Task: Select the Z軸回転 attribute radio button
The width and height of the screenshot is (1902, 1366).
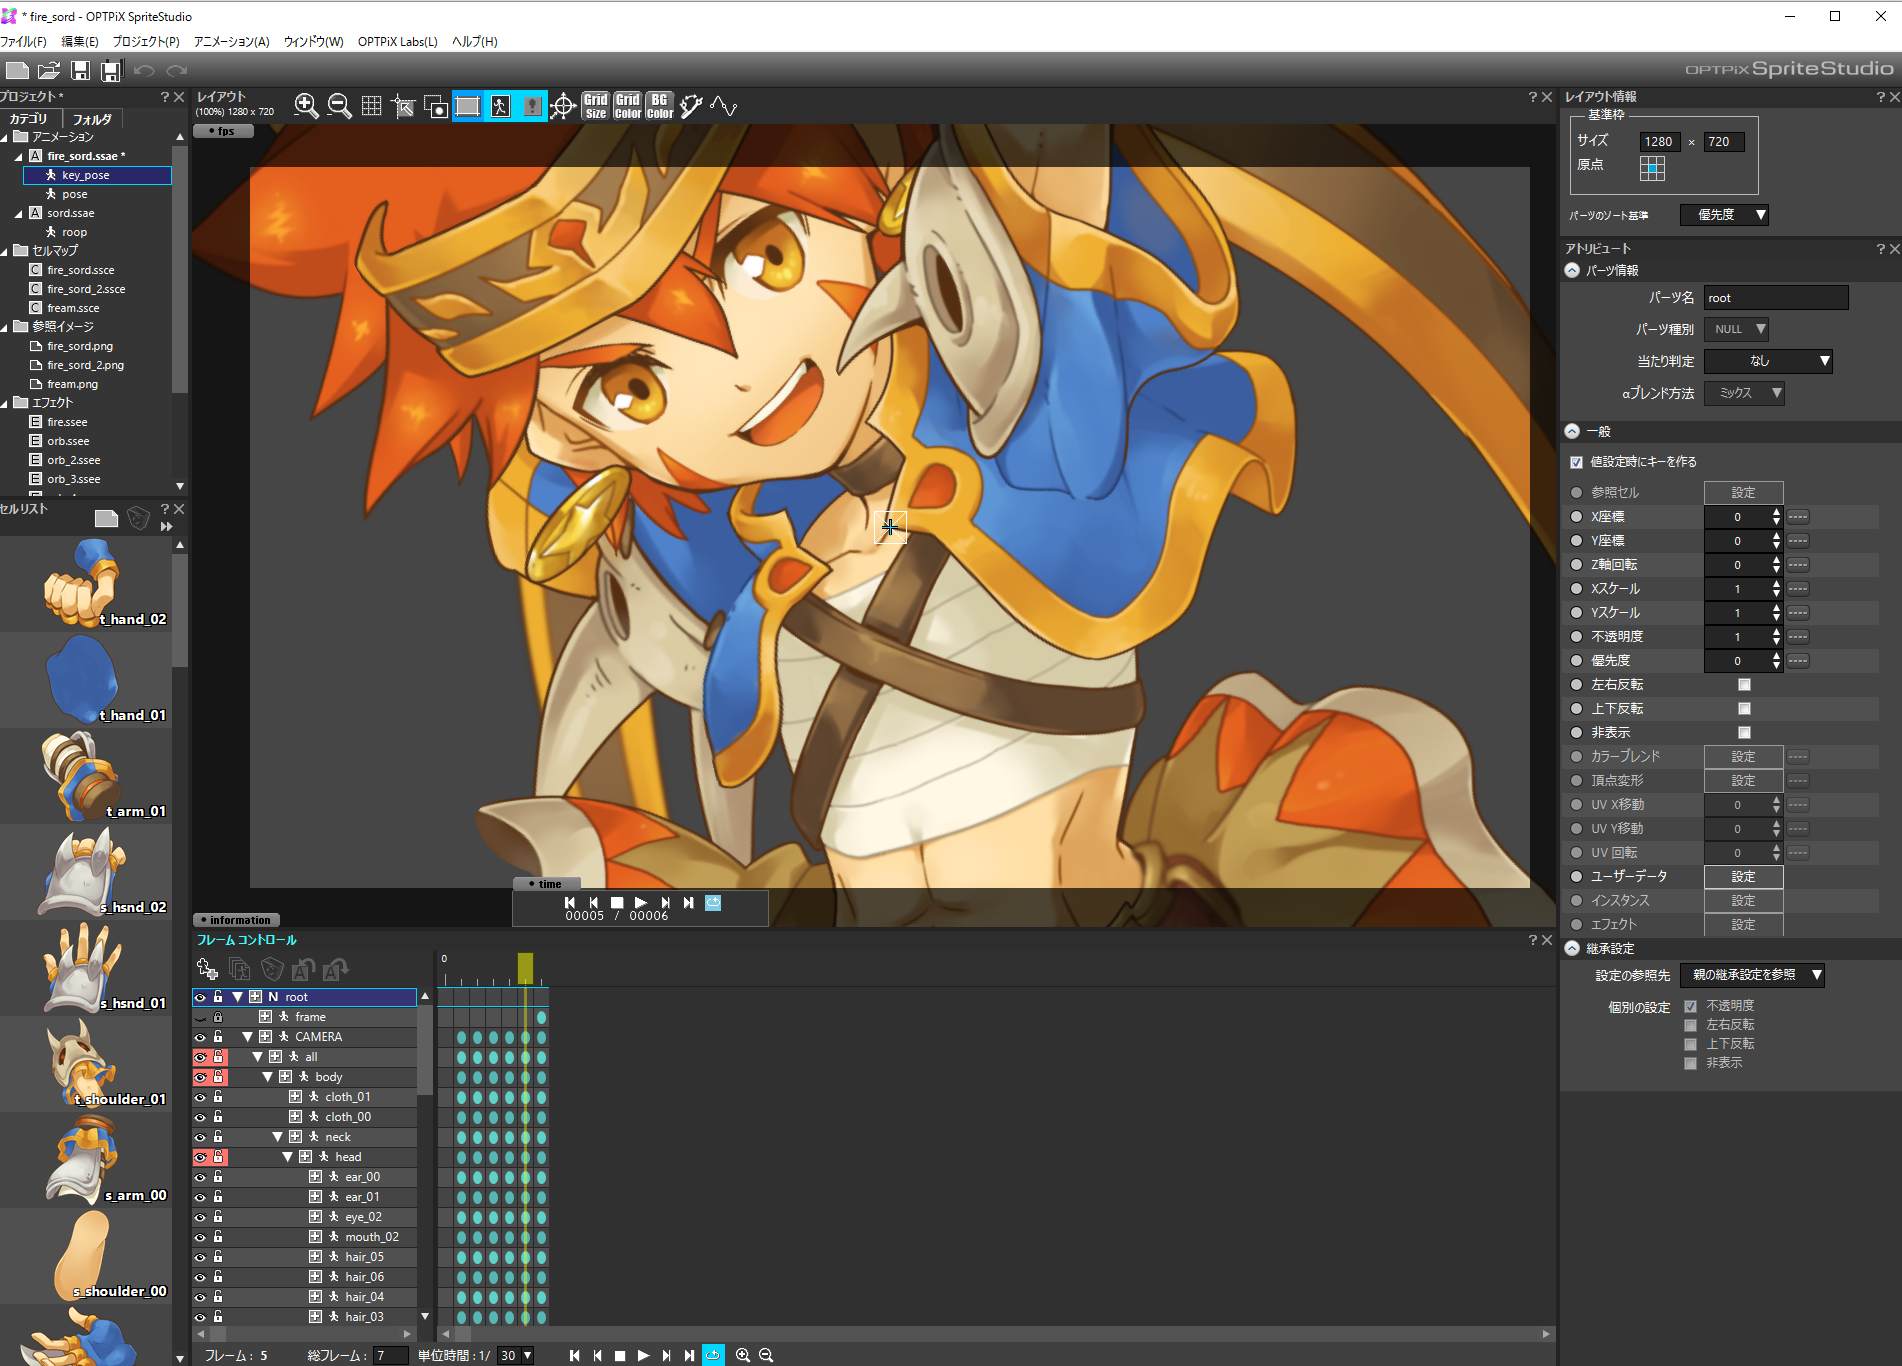Action: click(x=1577, y=565)
